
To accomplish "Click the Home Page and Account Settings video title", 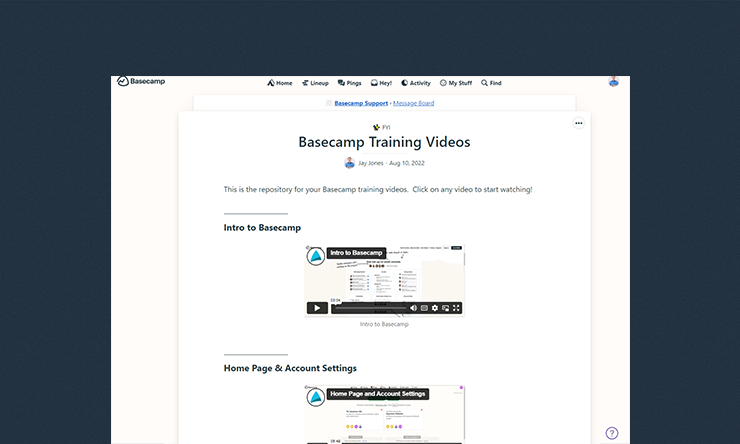I will (378, 394).
